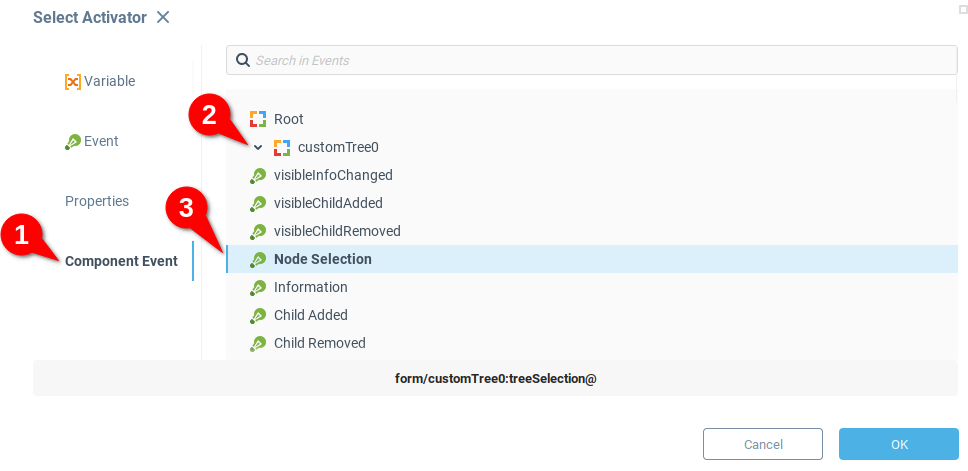Click the Event tab icon

click(x=72, y=142)
